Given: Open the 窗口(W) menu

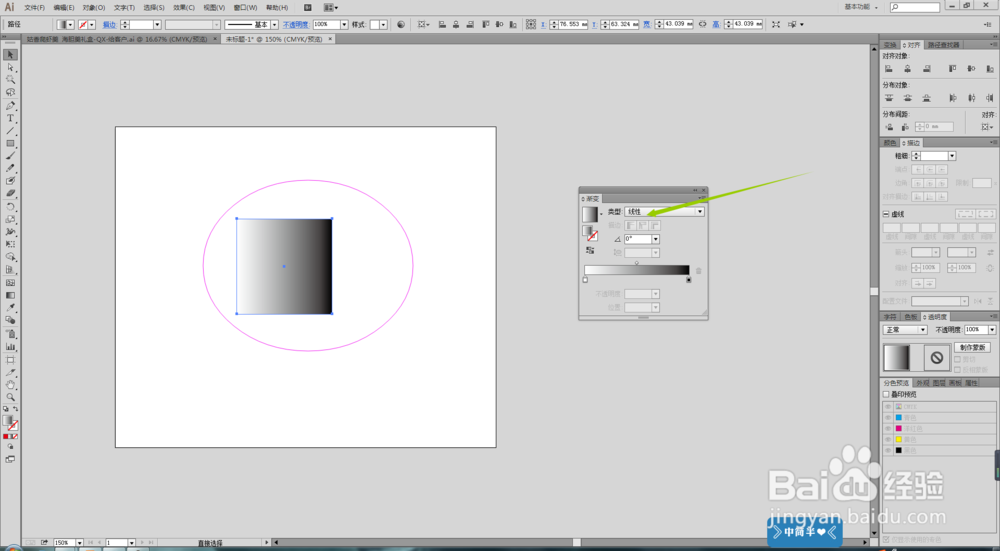Looking at the screenshot, I should point(246,8).
